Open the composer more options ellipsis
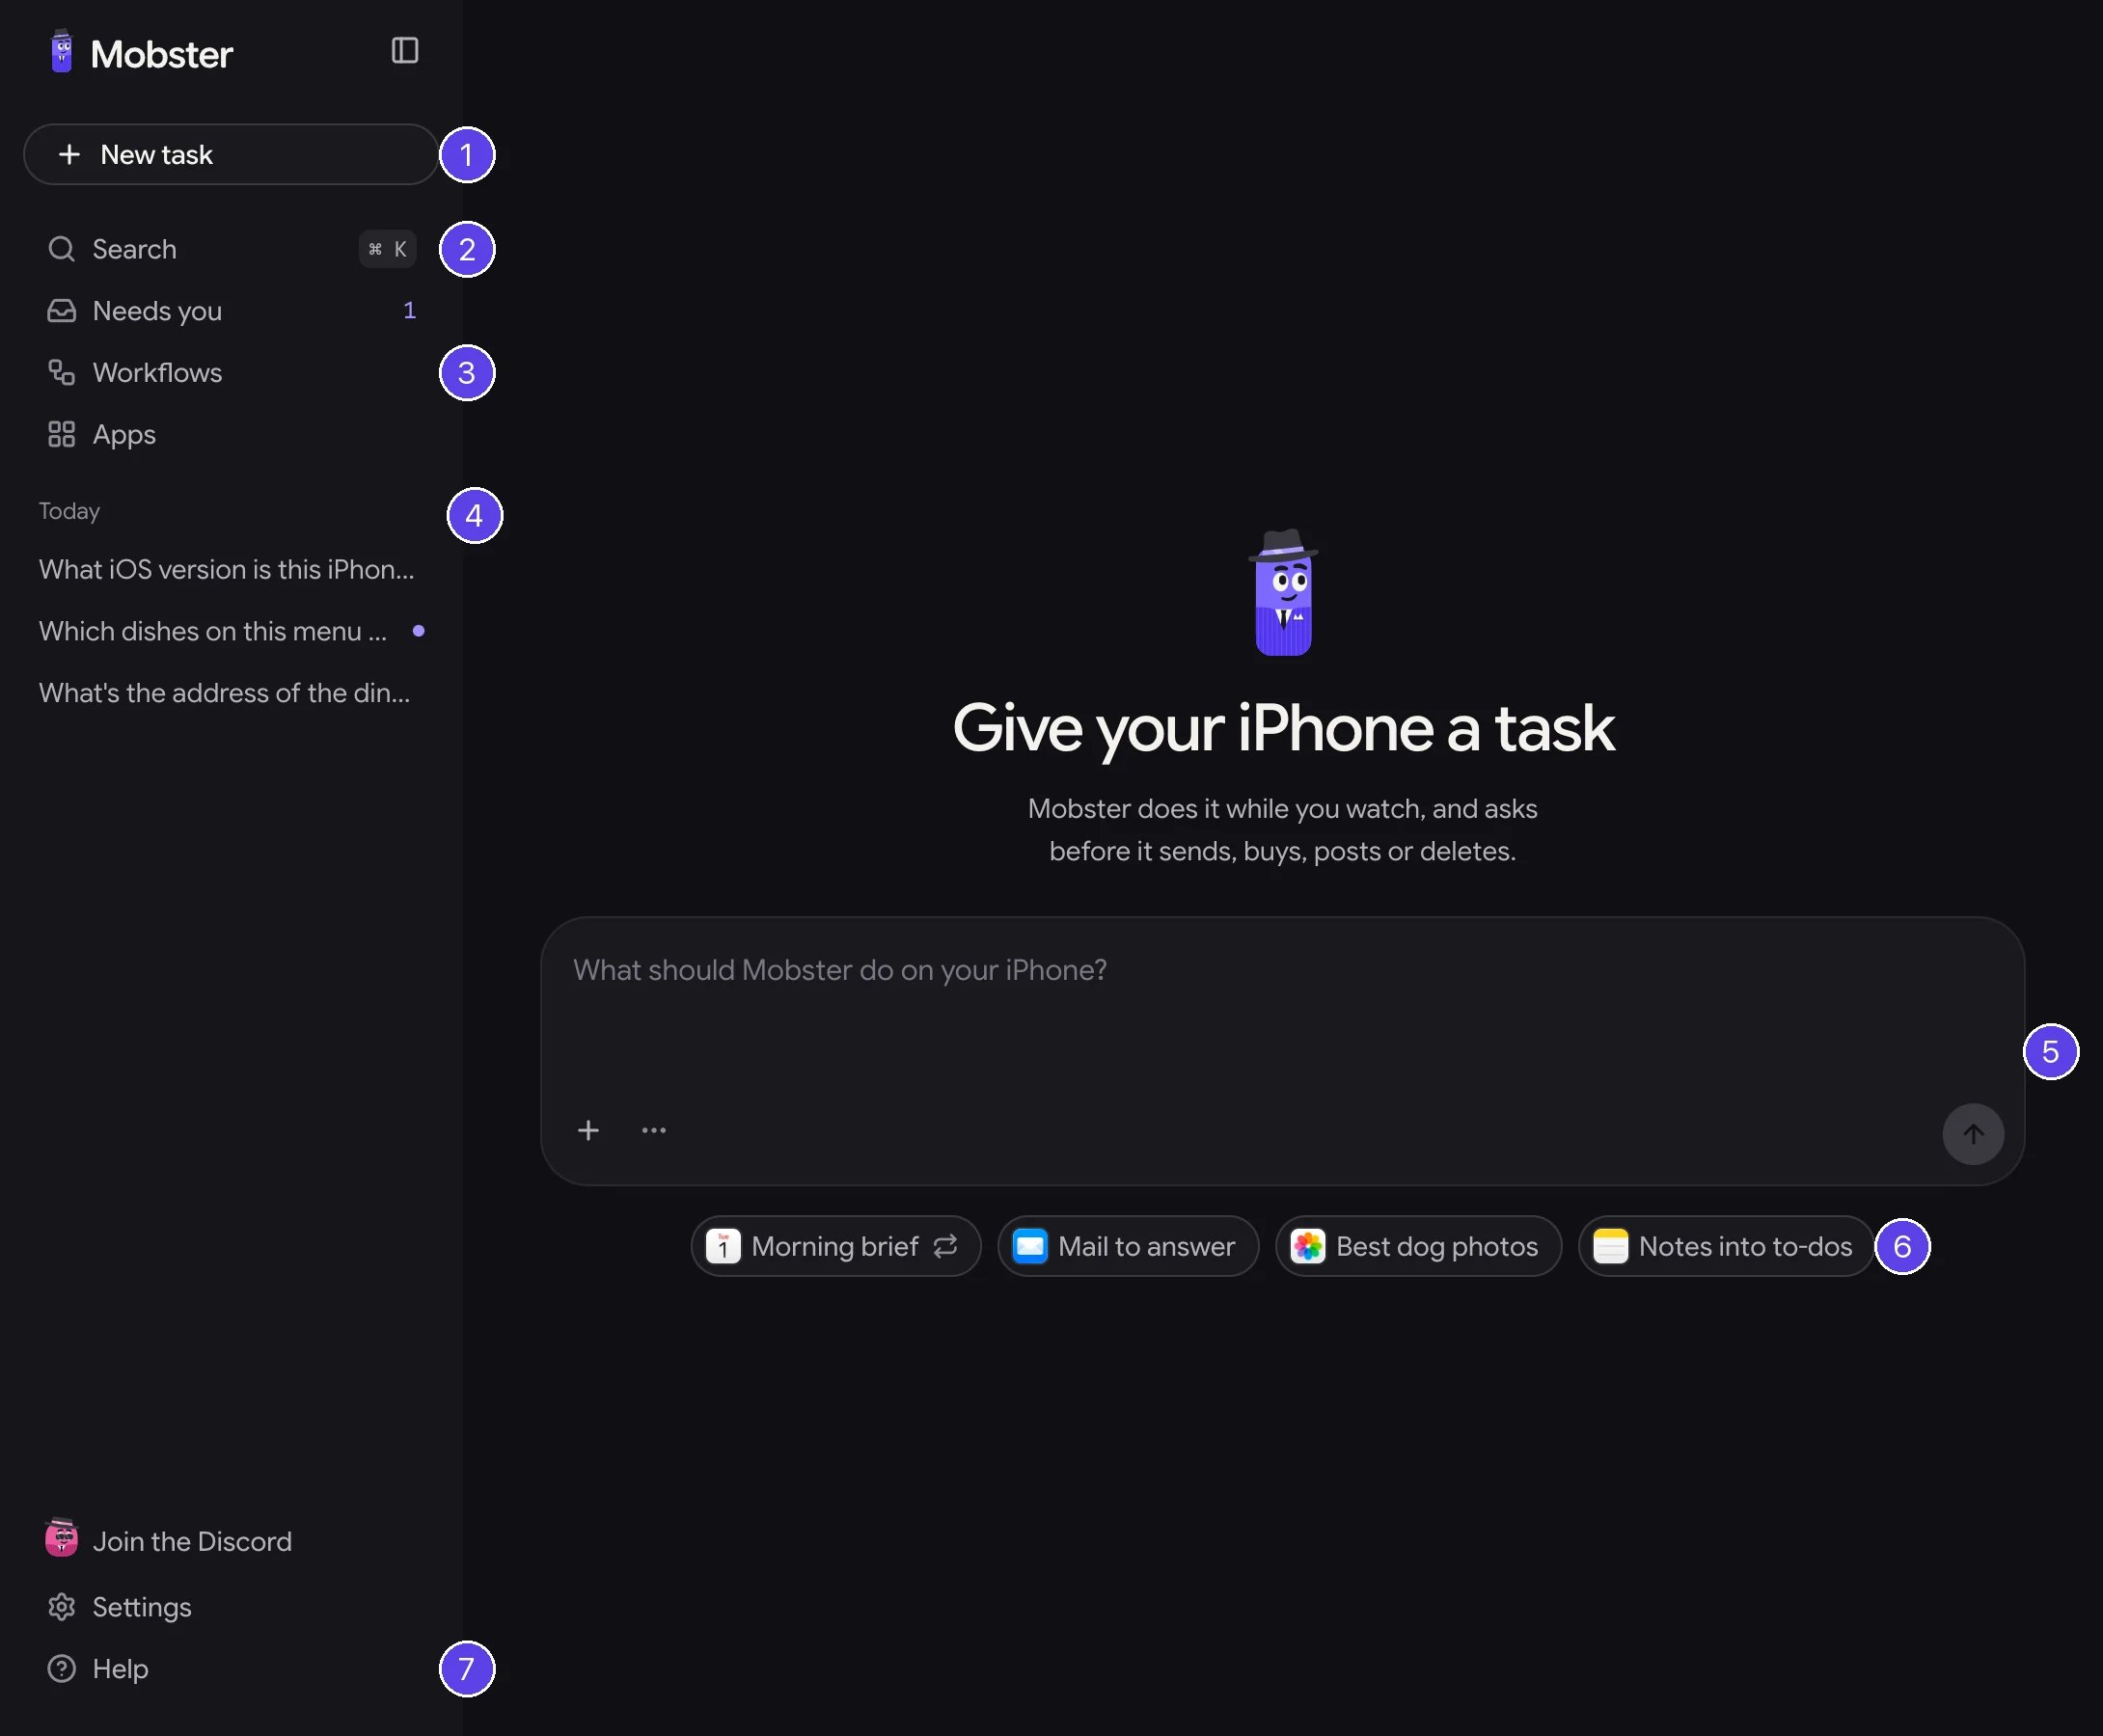2103x1736 pixels. pos(653,1130)
